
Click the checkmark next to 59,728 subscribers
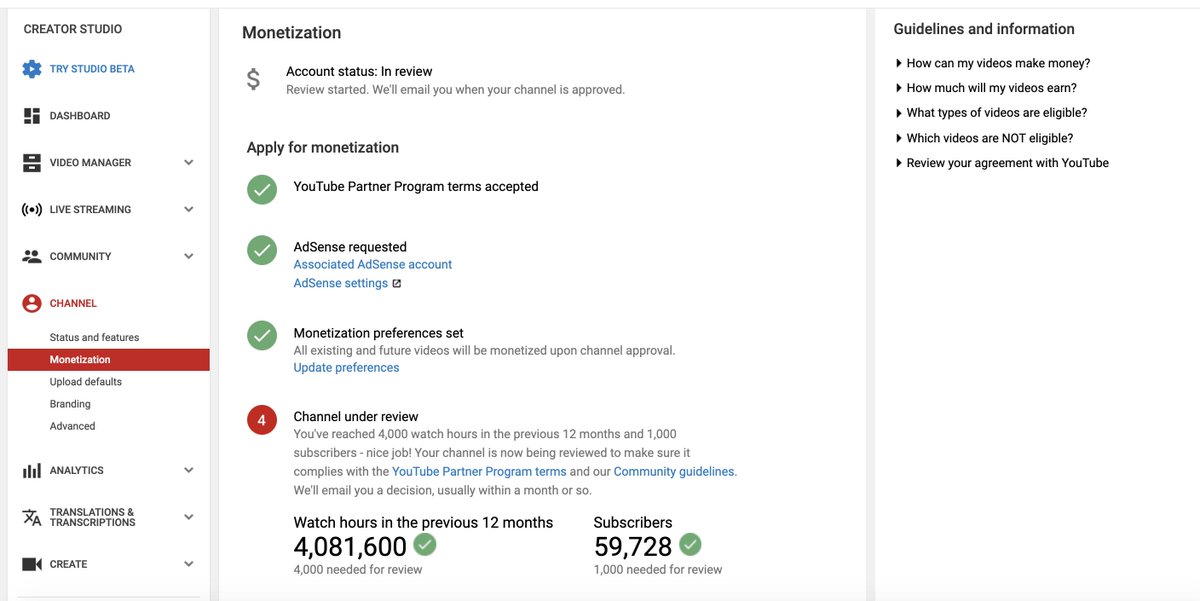point(690,545)
